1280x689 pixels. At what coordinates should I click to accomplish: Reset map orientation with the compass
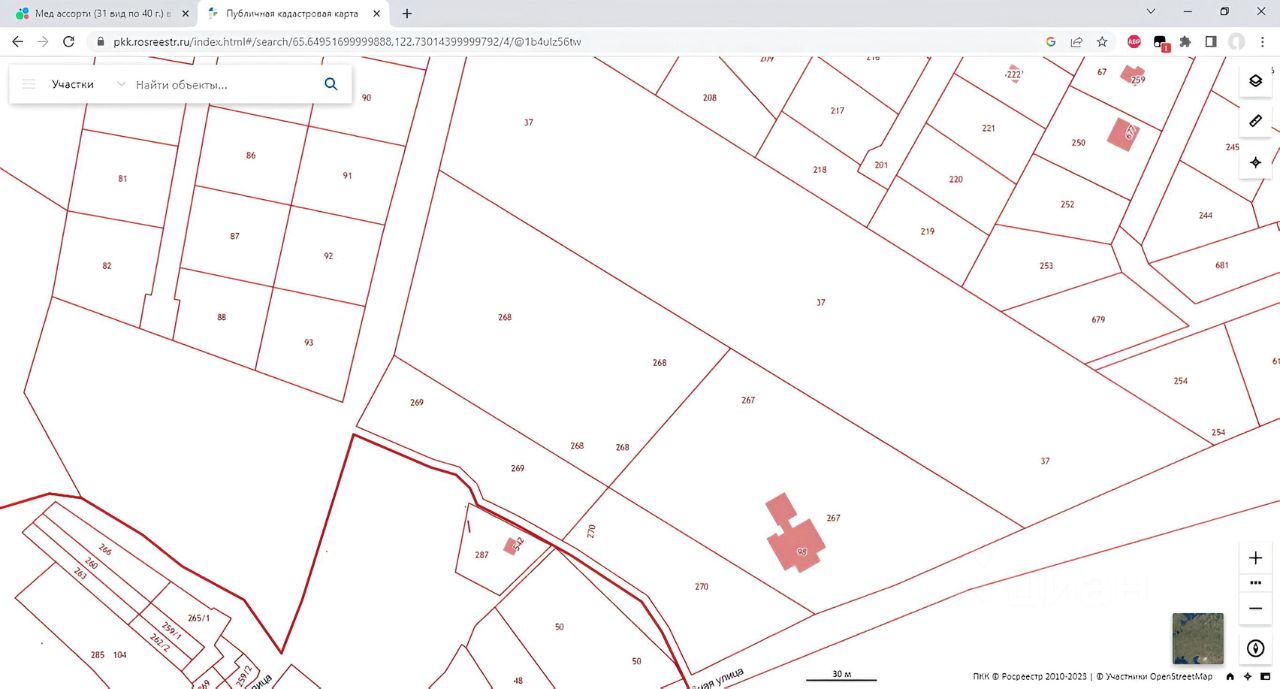click(1256, 648)
